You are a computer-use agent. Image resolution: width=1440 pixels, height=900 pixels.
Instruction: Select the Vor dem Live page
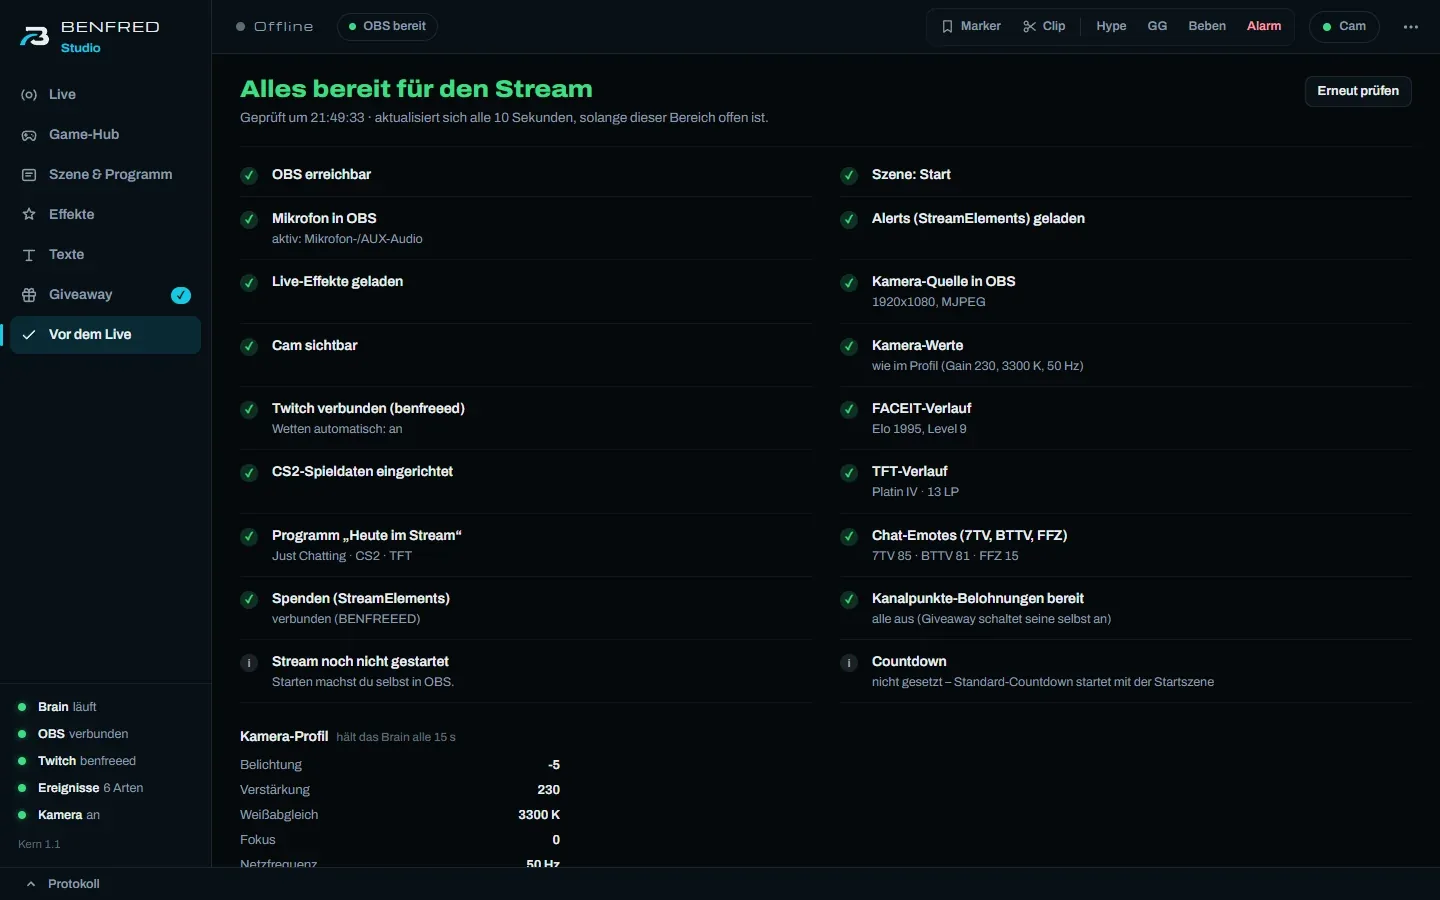(x=105, y=334)
